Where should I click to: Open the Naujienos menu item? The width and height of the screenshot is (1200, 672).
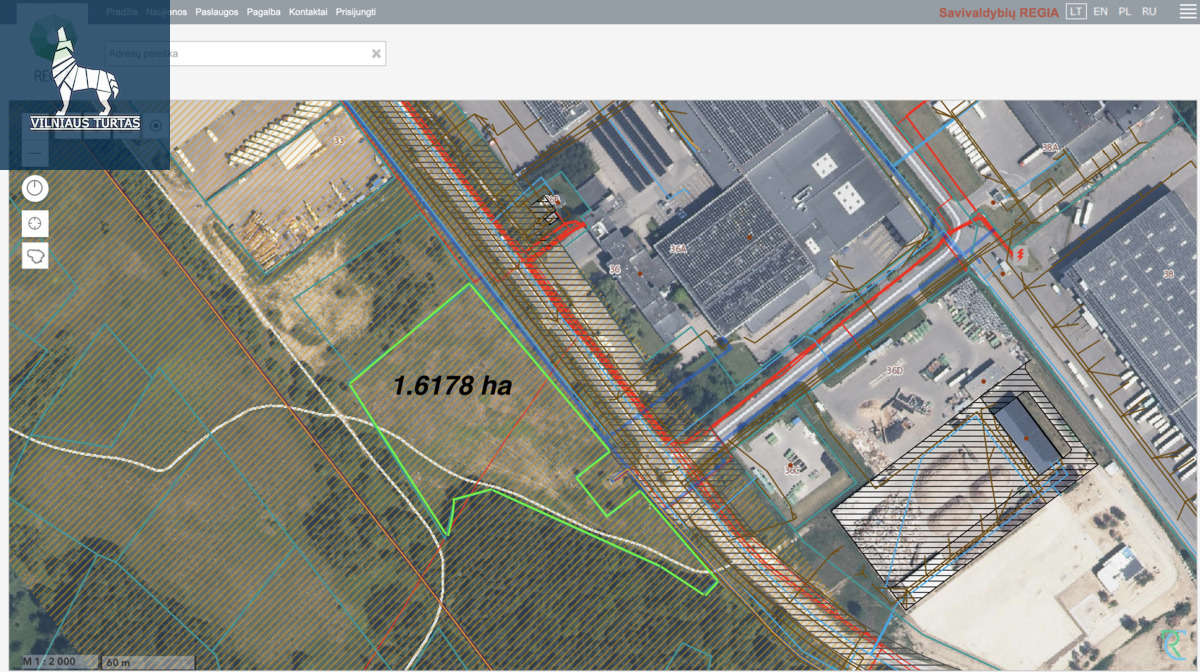[x=166, y=12]
